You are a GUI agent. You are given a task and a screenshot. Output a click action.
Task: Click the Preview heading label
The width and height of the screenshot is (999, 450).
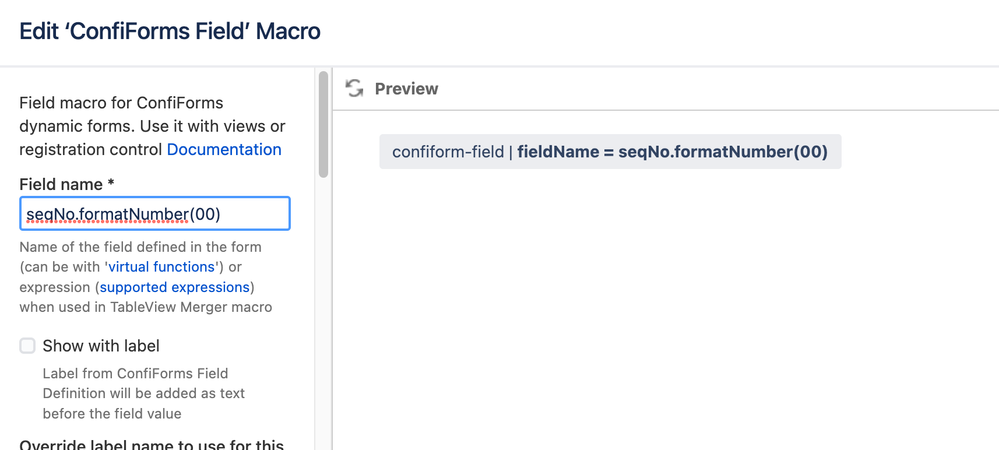tap(406, 89)
